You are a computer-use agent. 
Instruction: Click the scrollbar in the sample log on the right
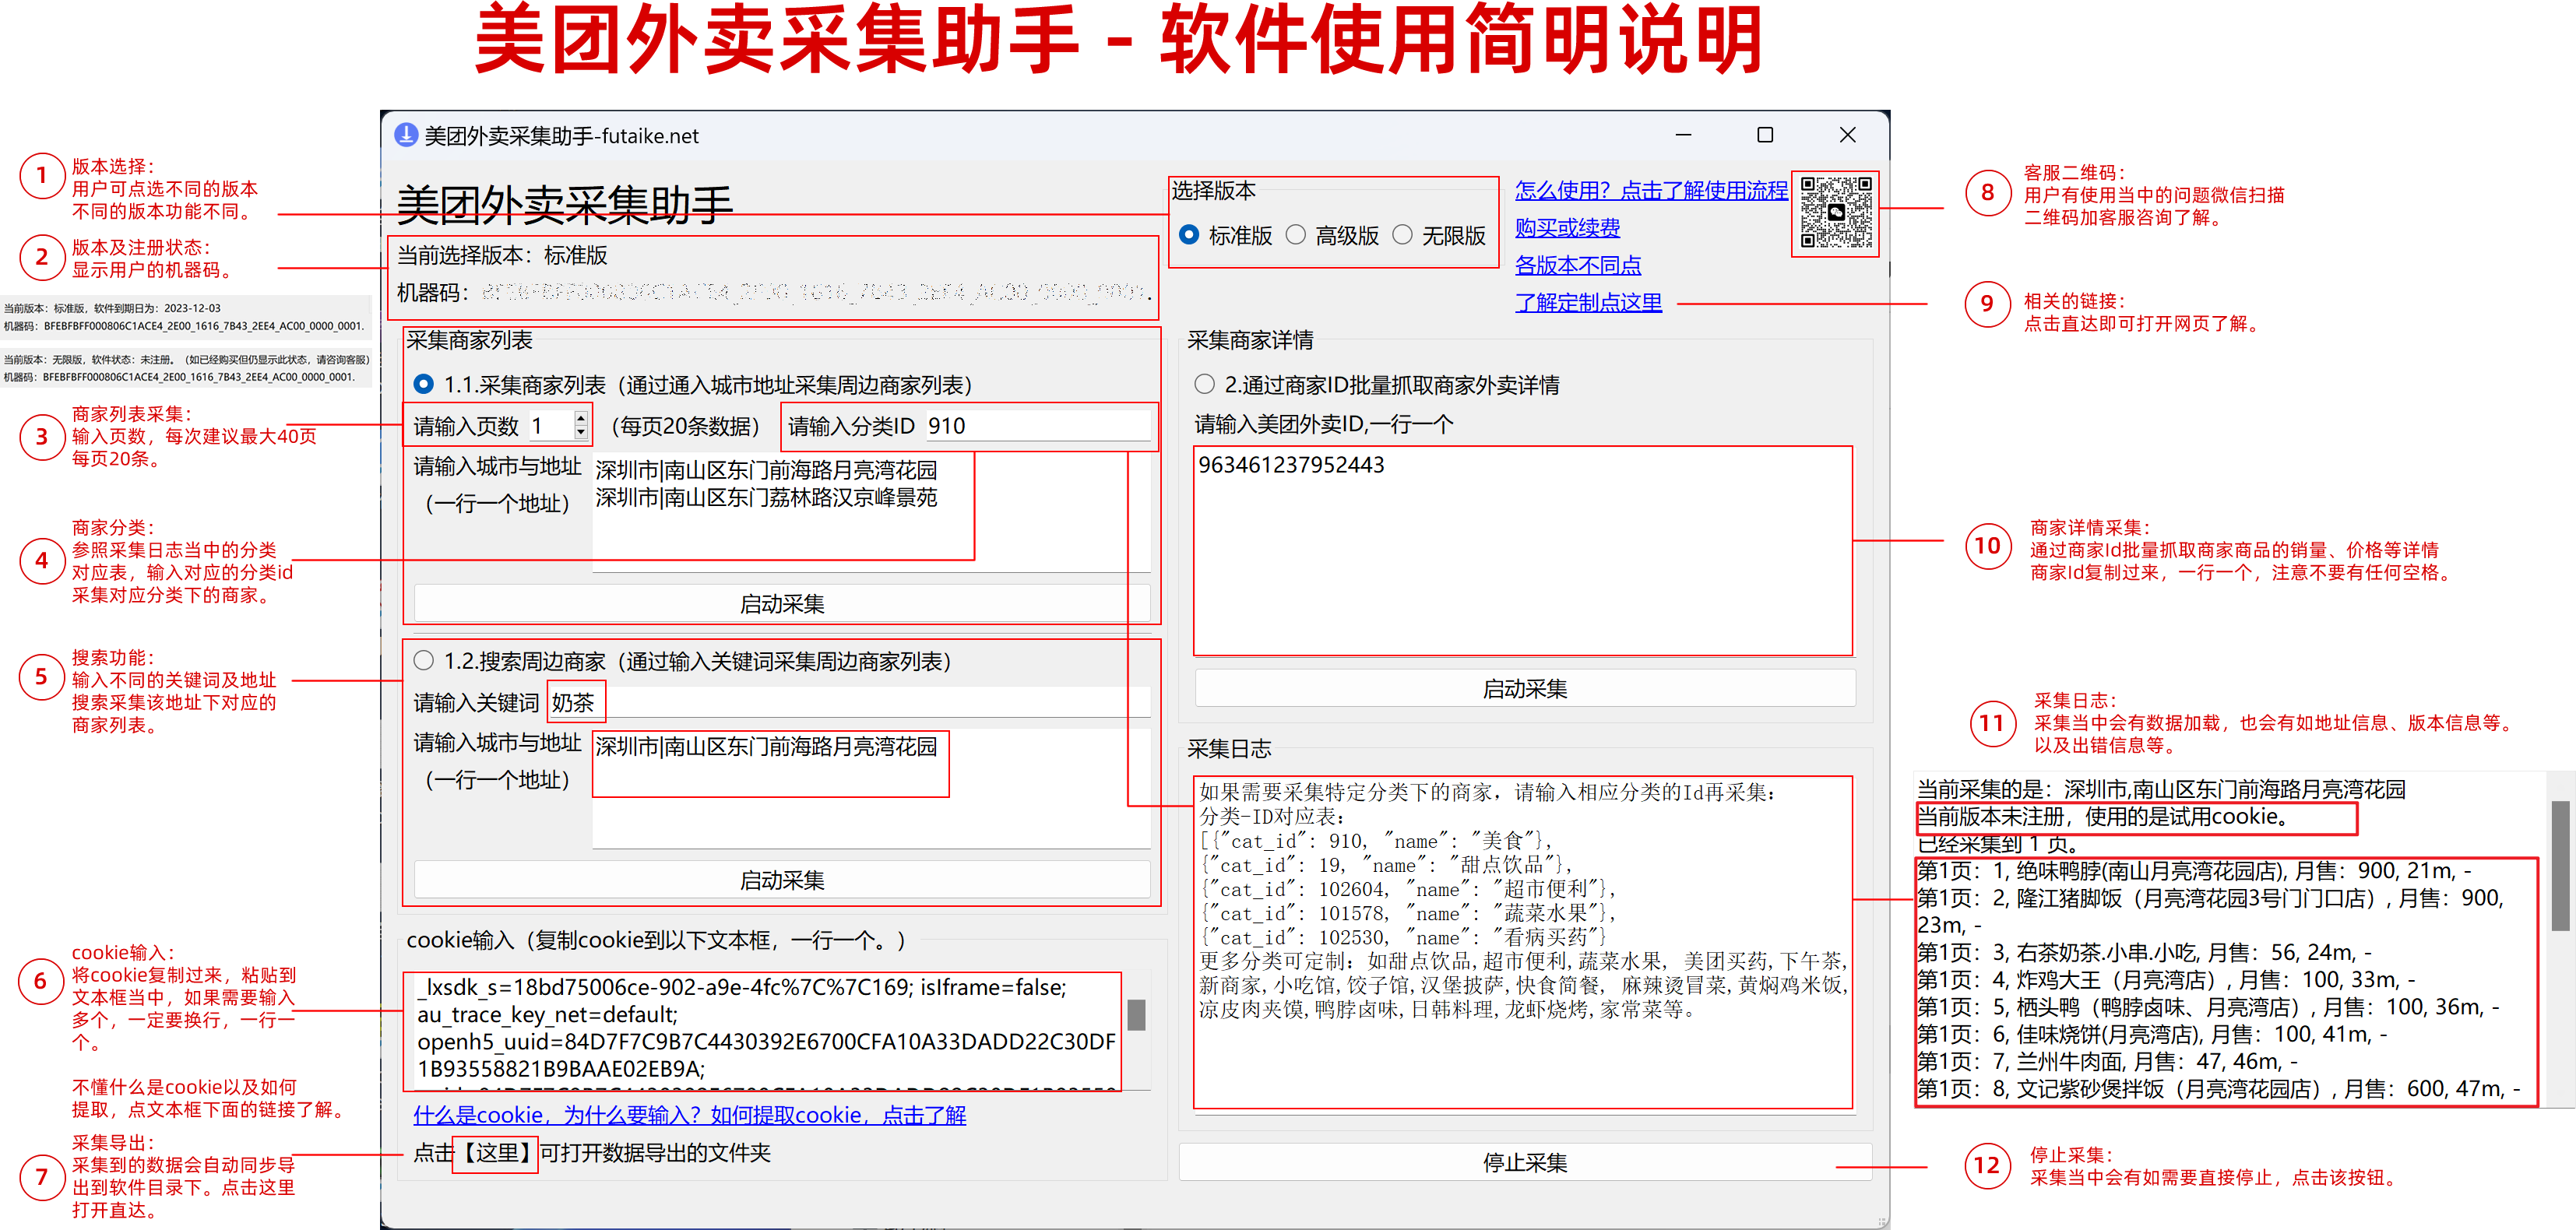tap(2560, 865)
